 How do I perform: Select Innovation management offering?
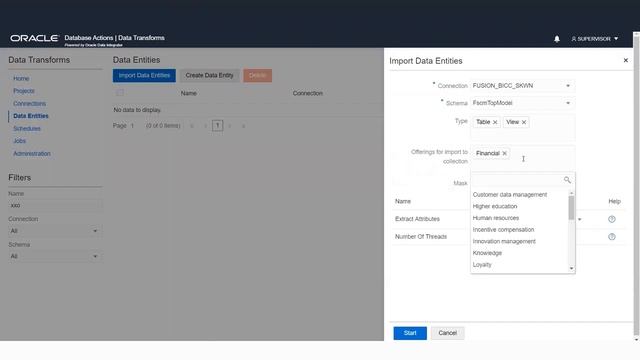pos(504,242)
